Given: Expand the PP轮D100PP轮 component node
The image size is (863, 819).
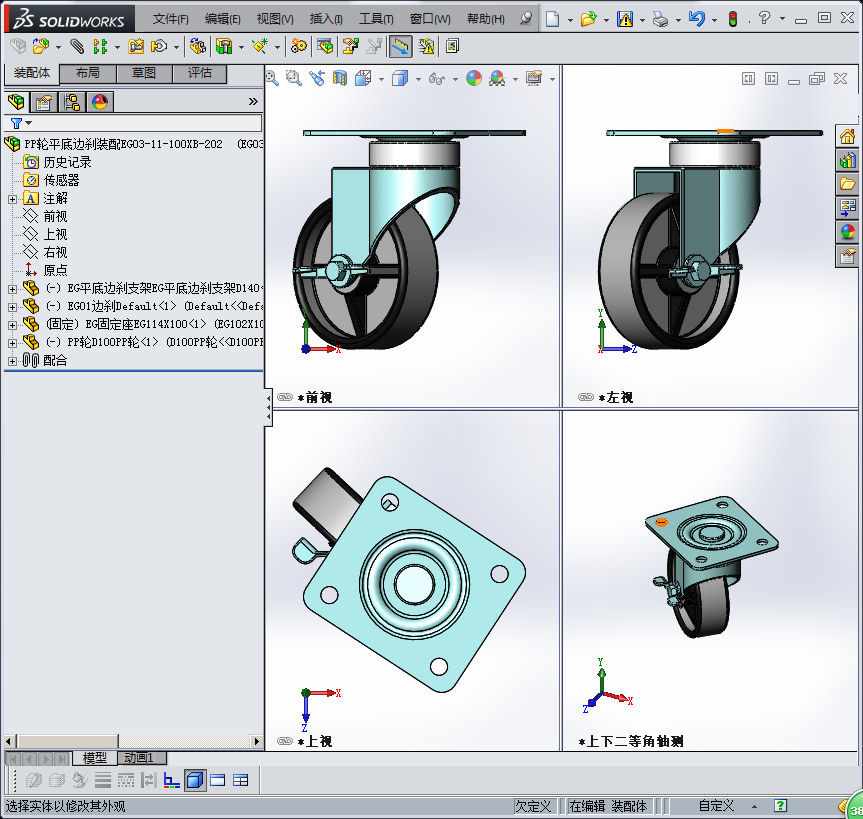Looking at the screenshot, I should [x=12, y=343].
